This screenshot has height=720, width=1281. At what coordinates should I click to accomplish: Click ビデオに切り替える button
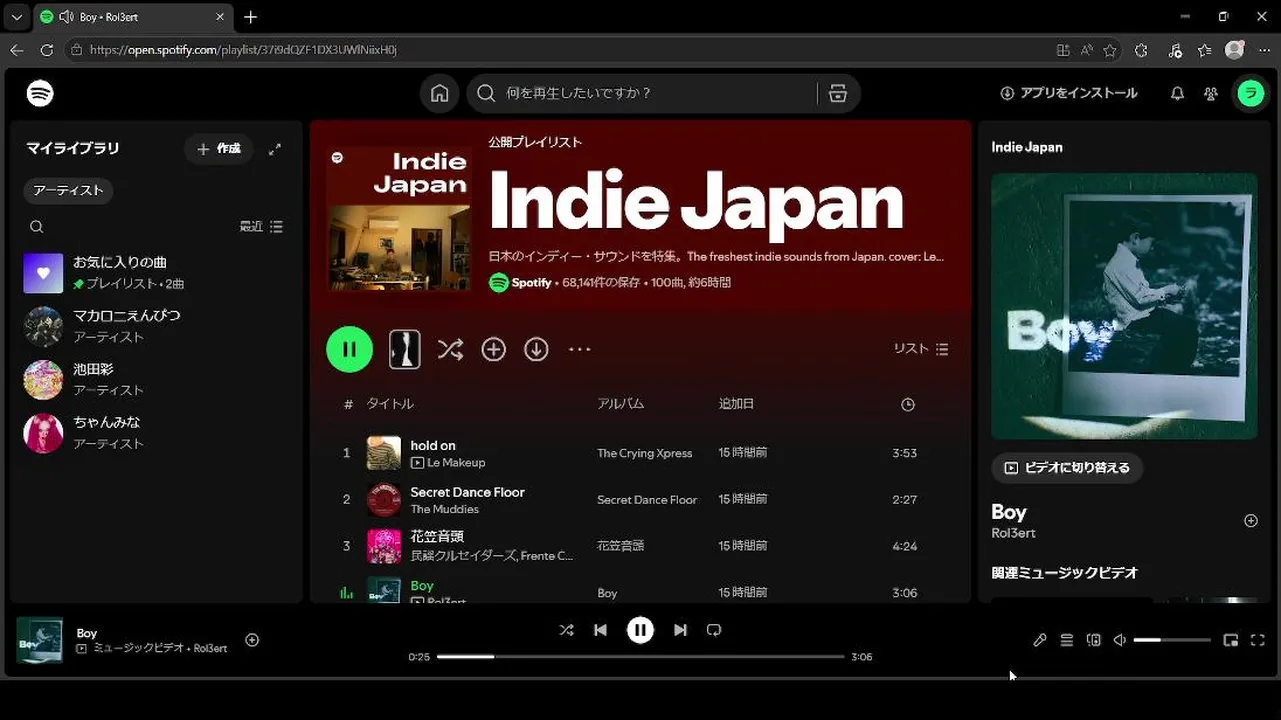coord(1067,468)
